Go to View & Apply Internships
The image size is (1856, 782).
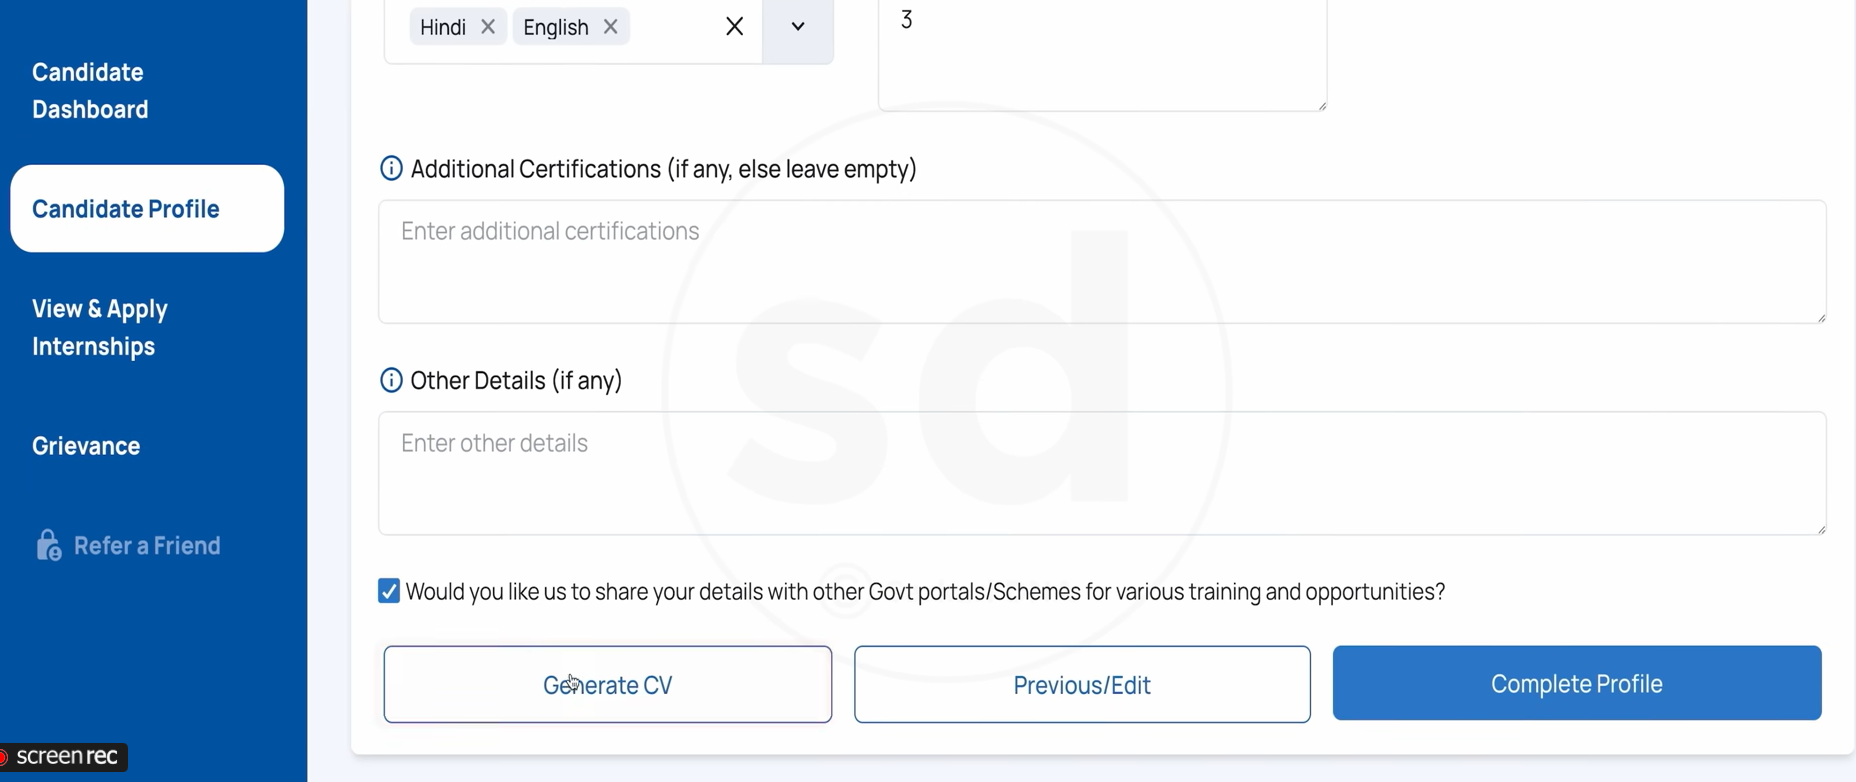[100, 328]
